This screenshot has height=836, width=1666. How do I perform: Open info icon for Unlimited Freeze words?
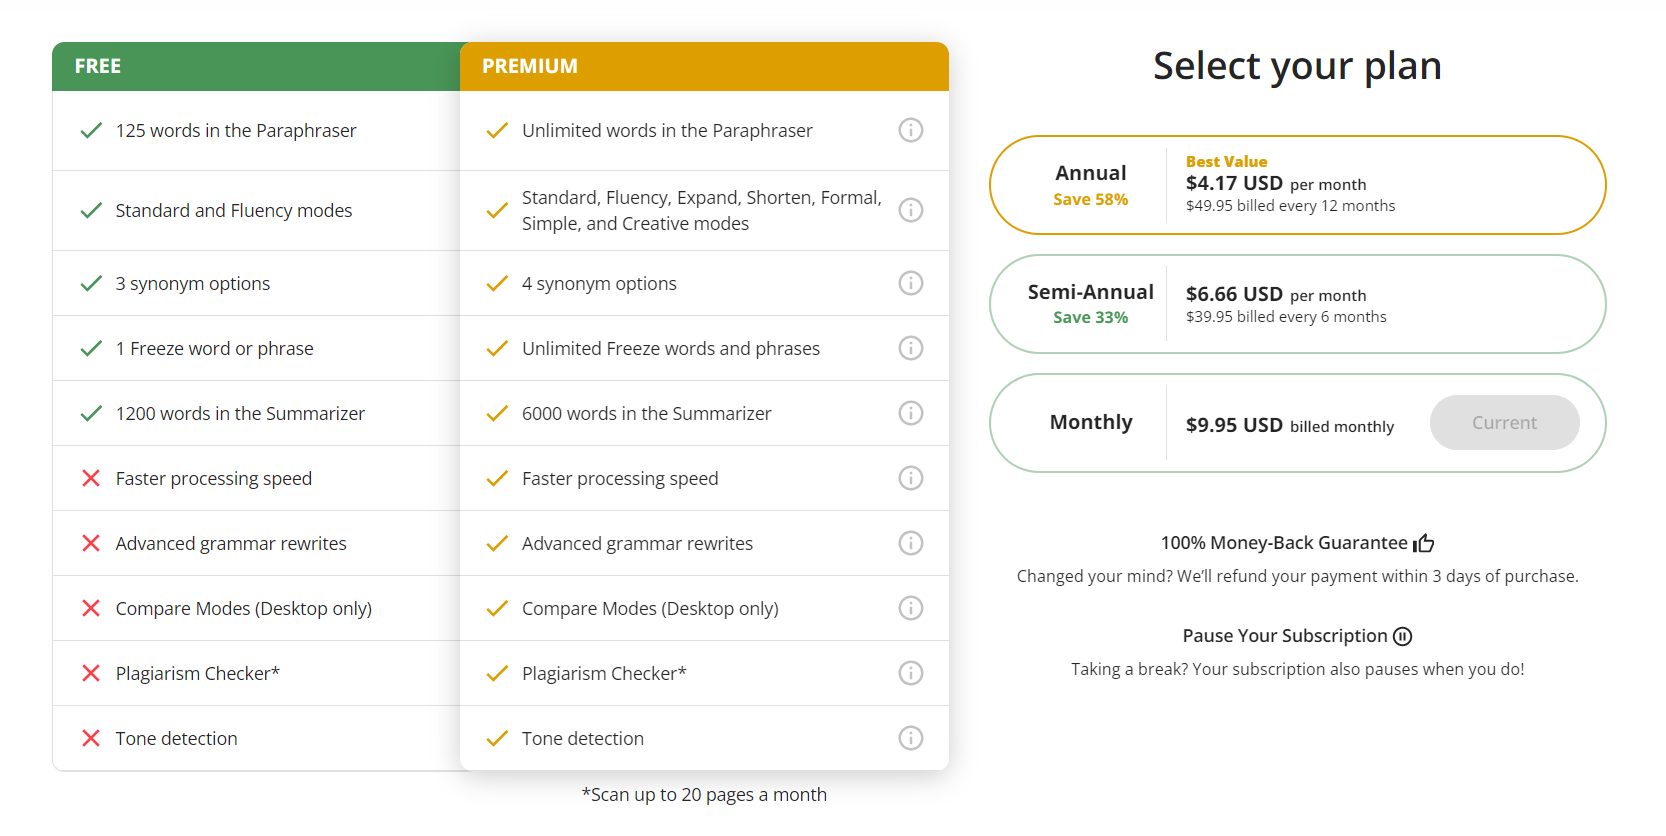(911, 348)
